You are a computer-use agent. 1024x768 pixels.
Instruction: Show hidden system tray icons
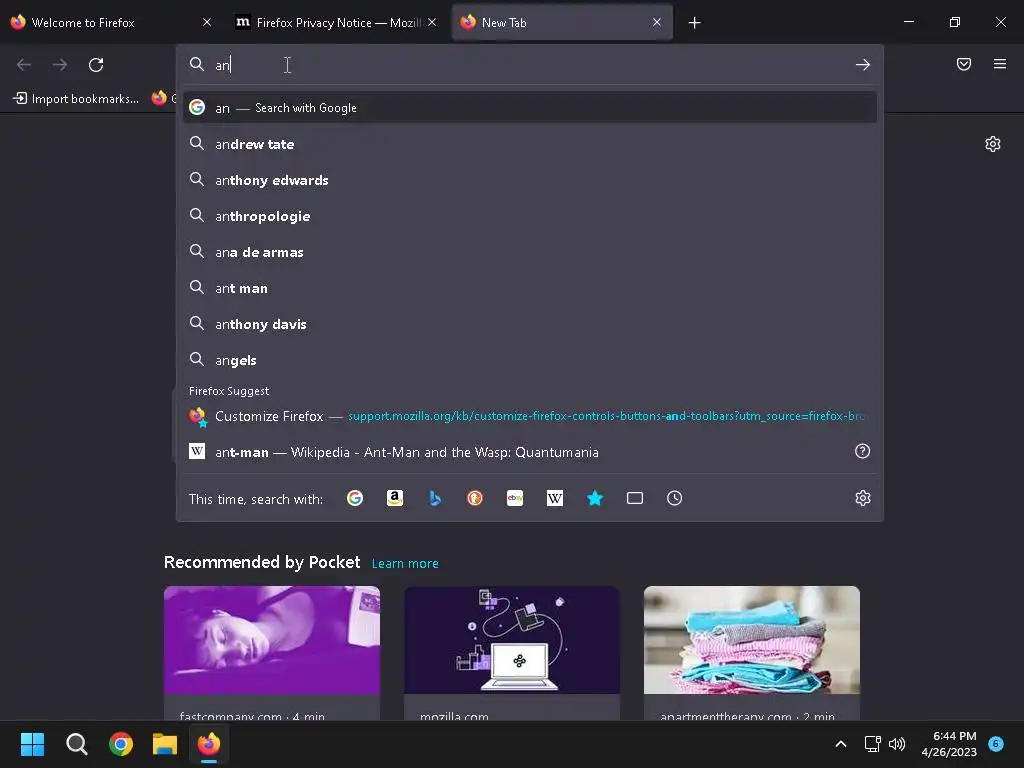coord(841,744)
